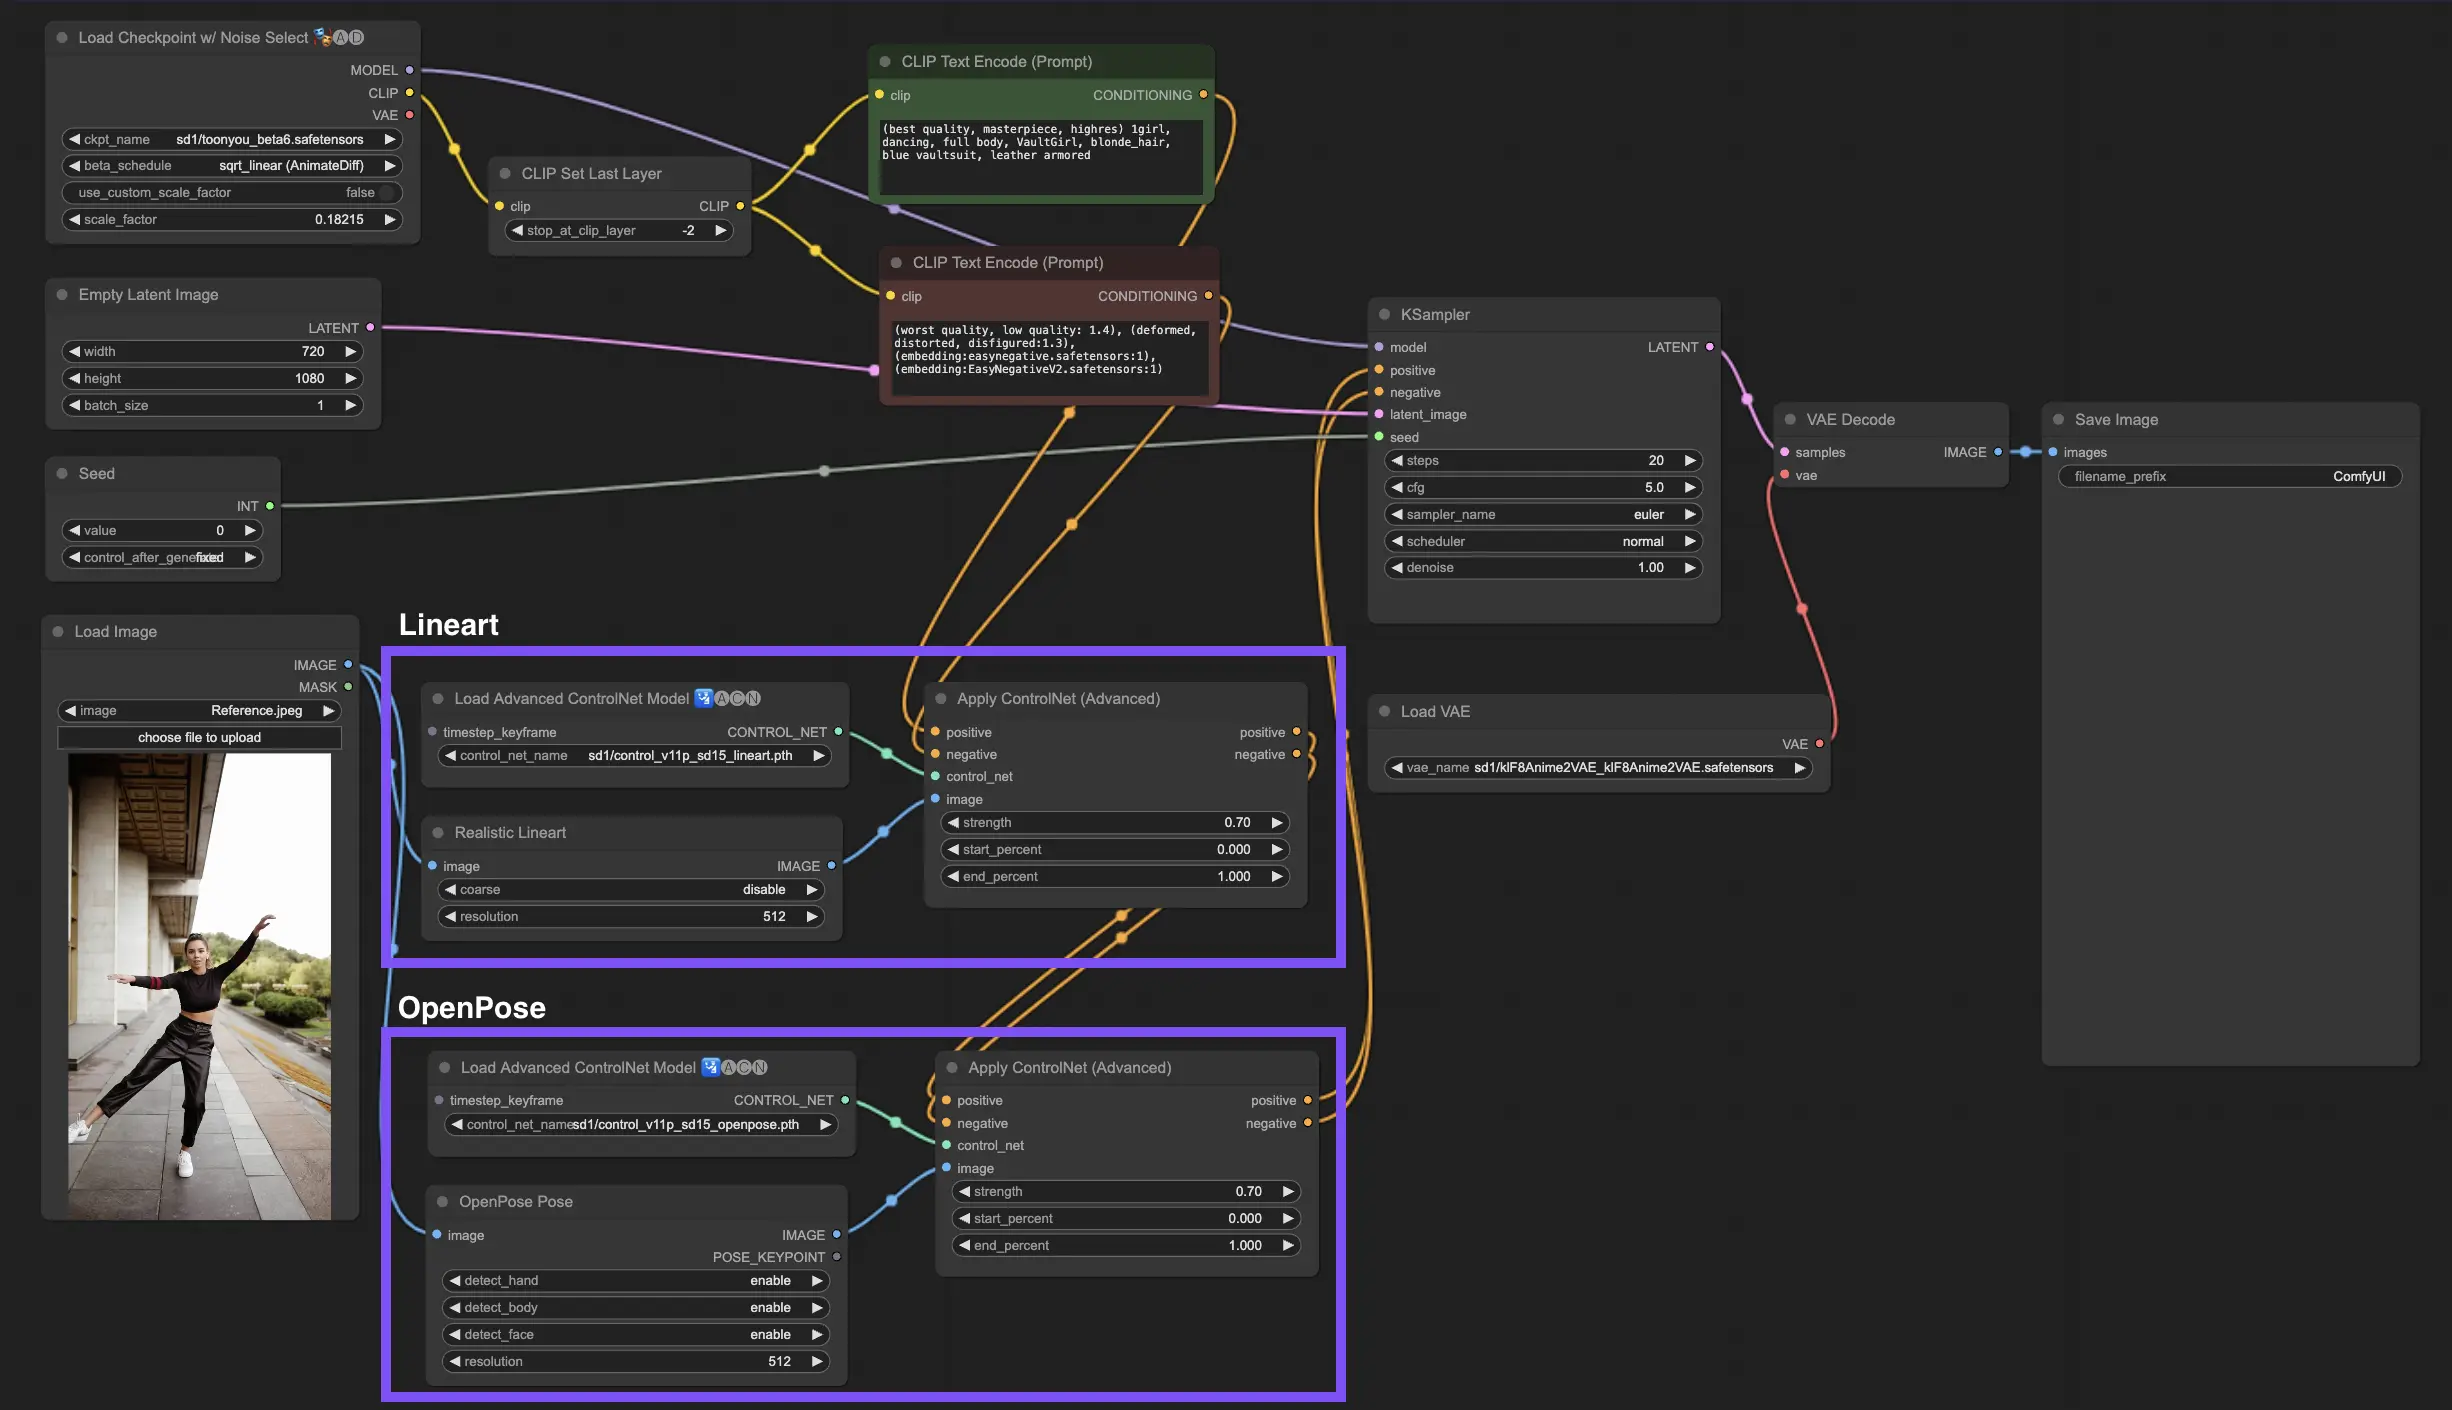Screen dimensions: 2452x1410
Task: Collapse the Load VAE node dot
Action: [x=1384, y=712]
